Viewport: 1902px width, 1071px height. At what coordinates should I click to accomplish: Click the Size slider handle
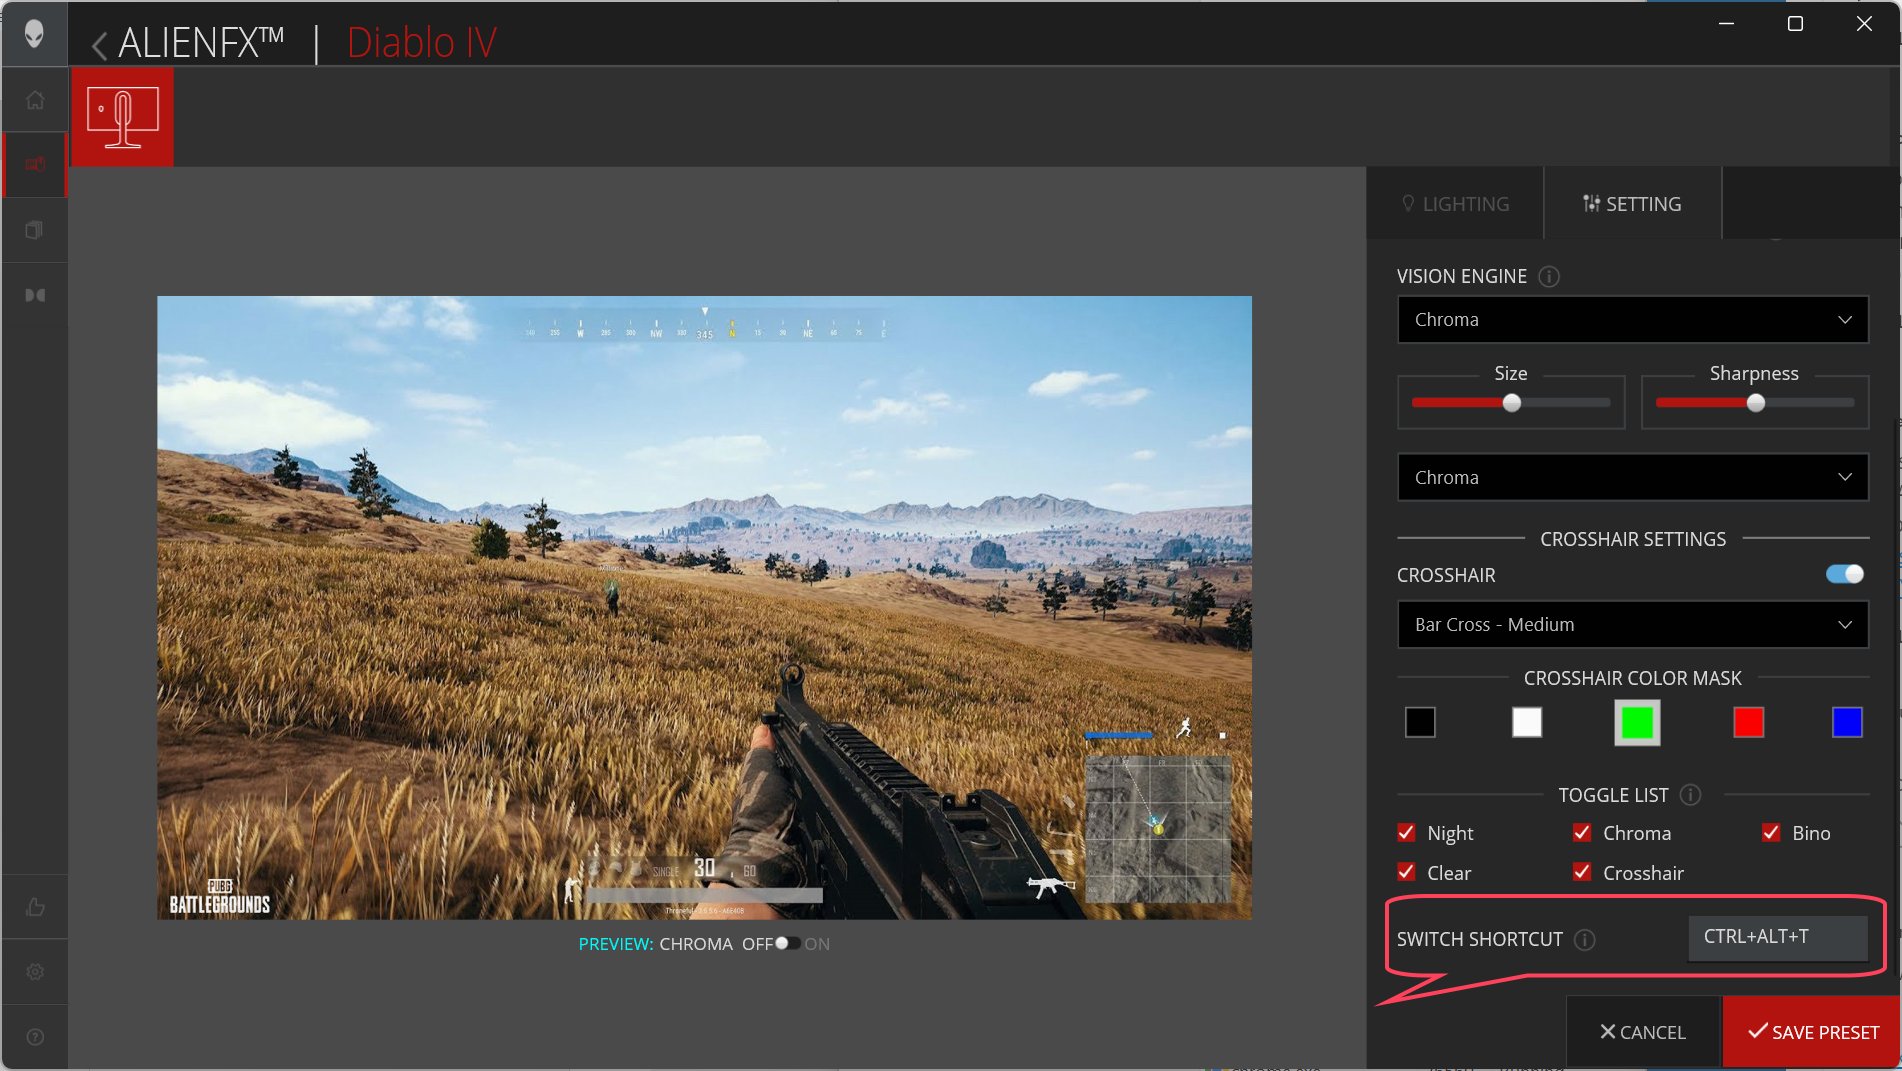1512,402
